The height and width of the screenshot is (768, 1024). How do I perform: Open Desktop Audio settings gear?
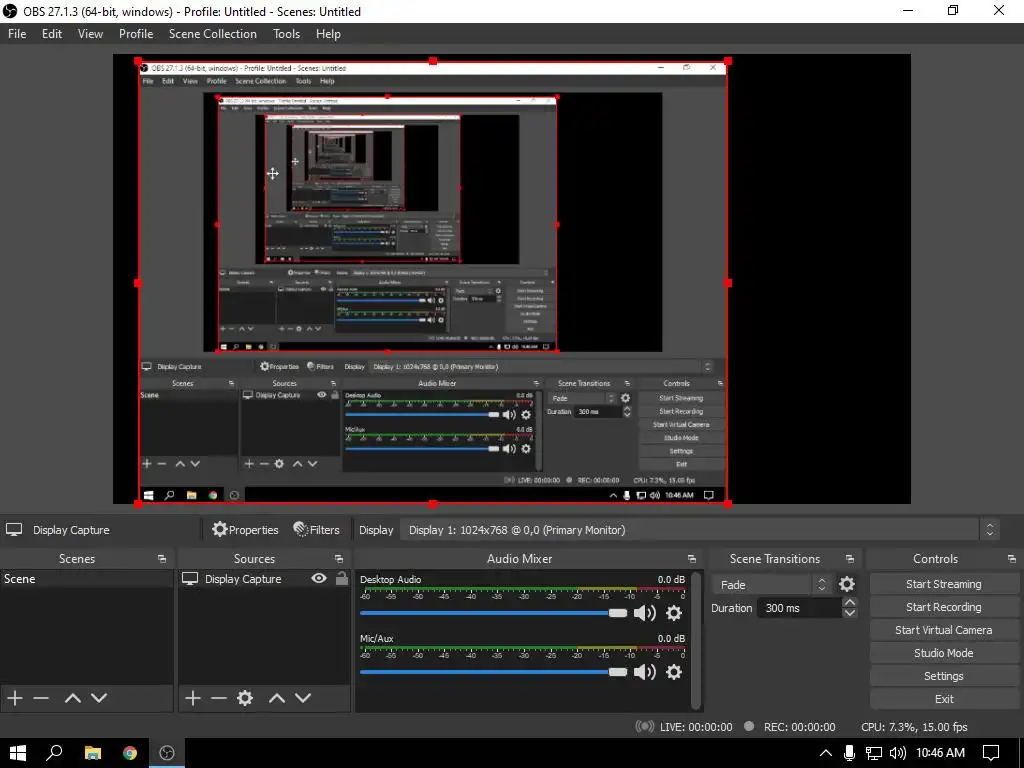(x=674, y=613)
